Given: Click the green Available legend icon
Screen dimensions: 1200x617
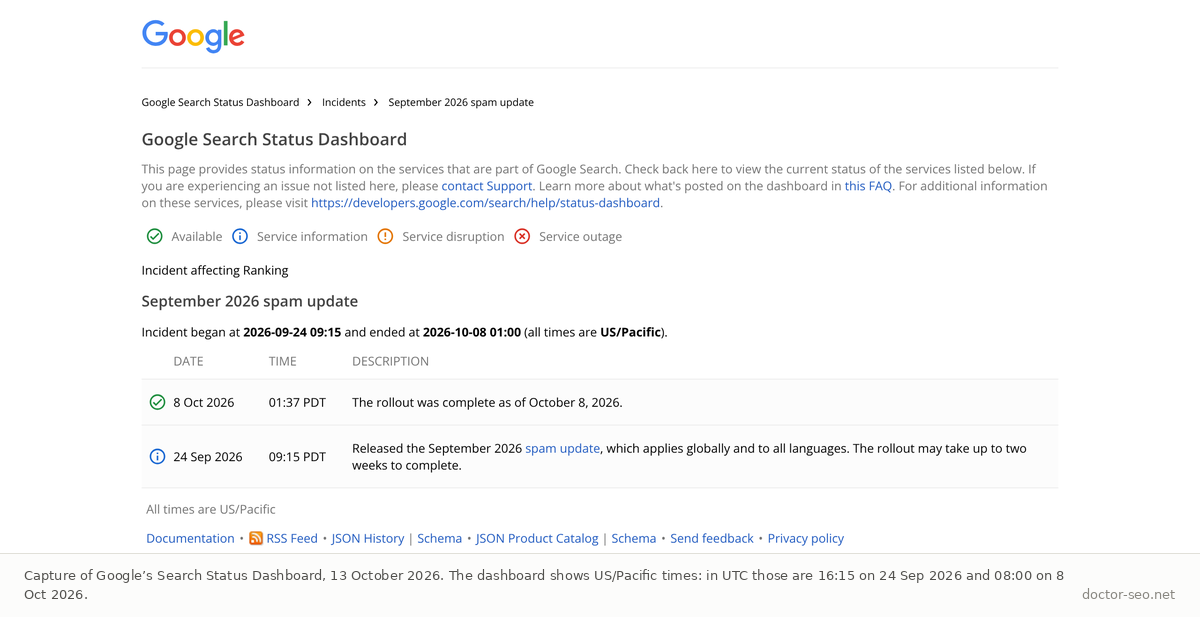Looking at the screenshot, I should tap(155, 236).
